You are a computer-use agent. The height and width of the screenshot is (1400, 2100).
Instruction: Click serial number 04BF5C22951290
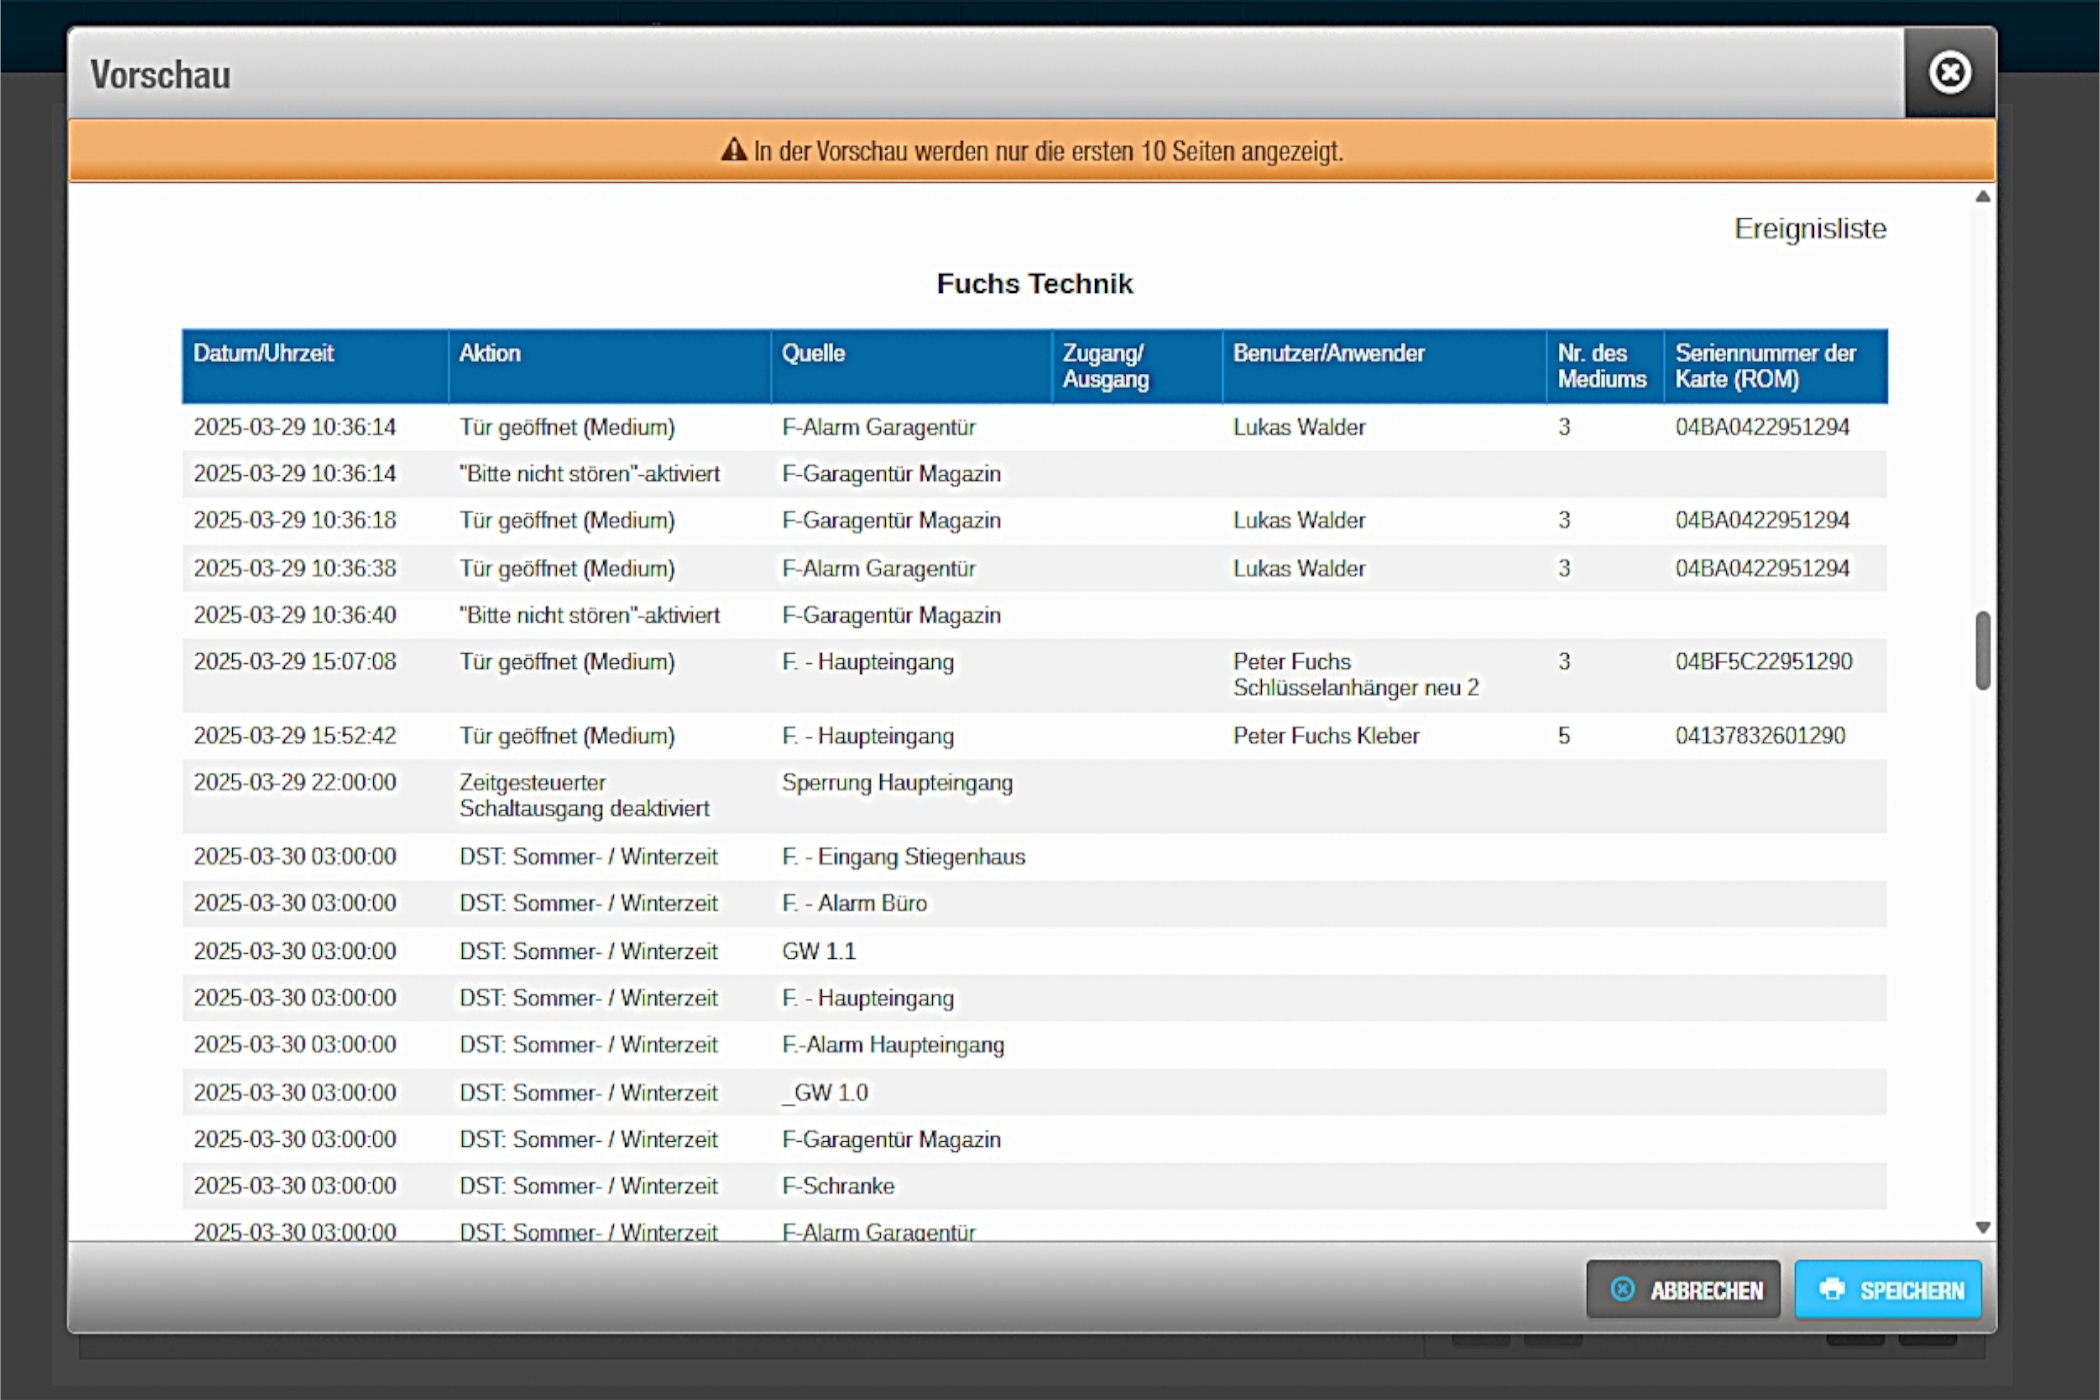(1763, 662)
